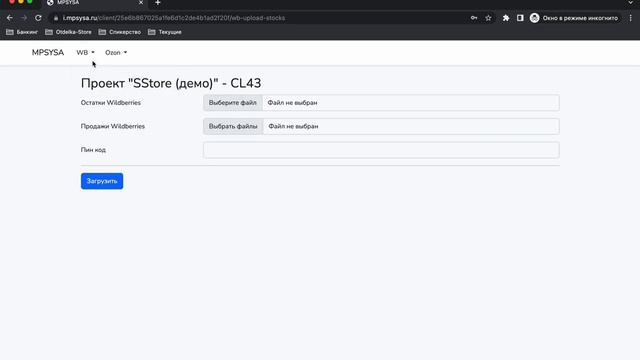Click the blue Загрузить button
This screenshot has width=640, height=360.
click(x=102, y=181)
